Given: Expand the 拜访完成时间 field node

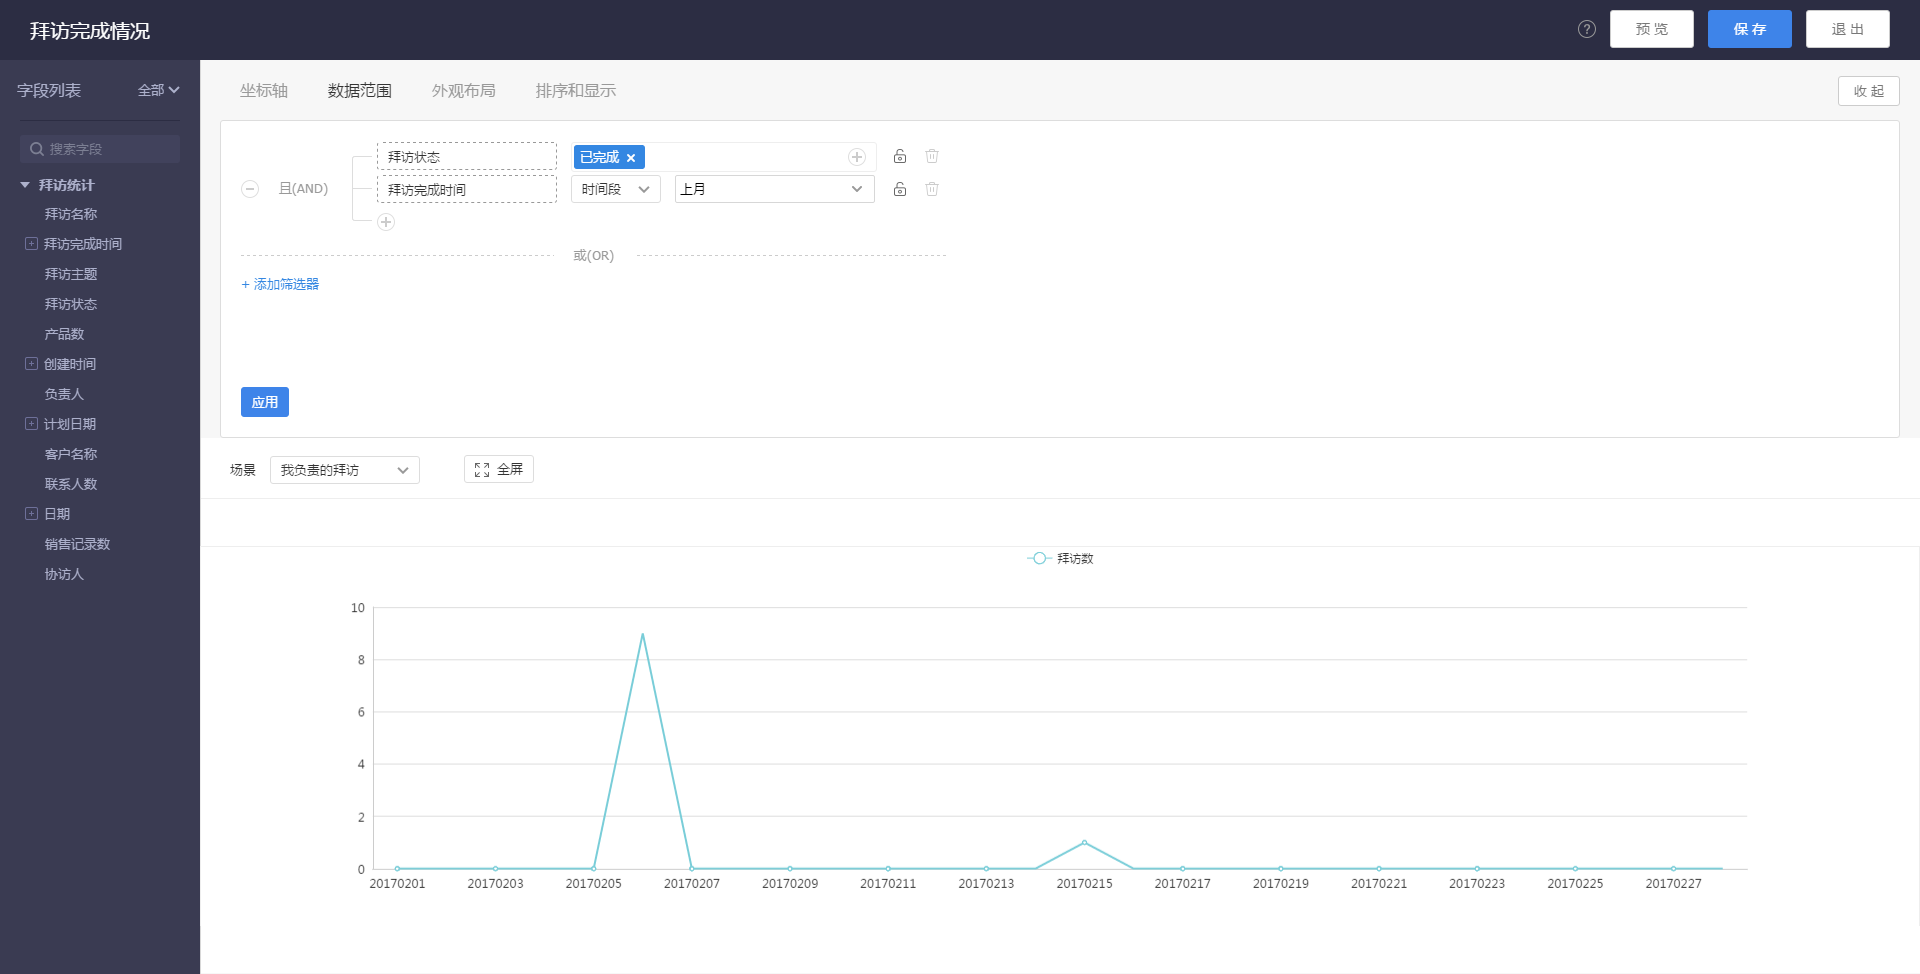Looking at the screenshot, I should pyautogui.click(x=31, y=244).
